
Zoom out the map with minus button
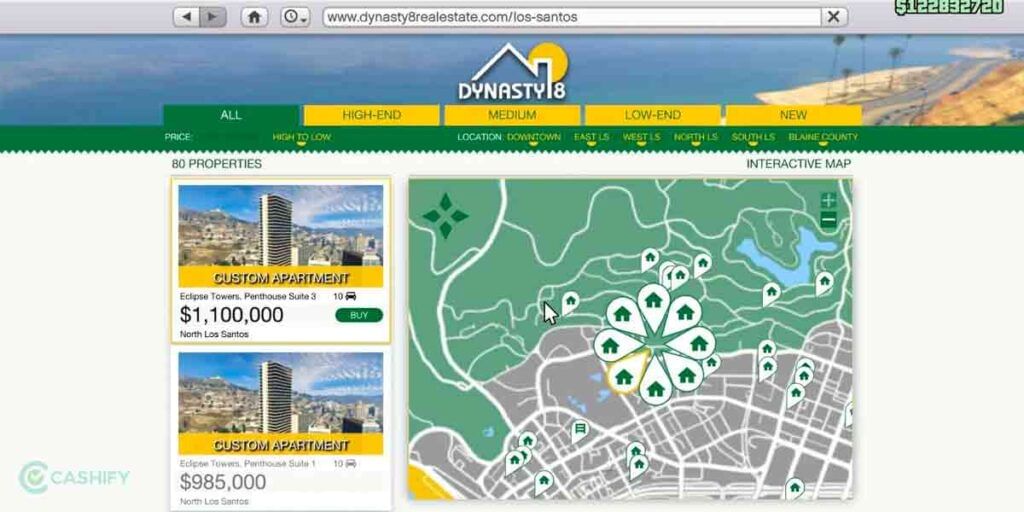[x=828, y=221]
